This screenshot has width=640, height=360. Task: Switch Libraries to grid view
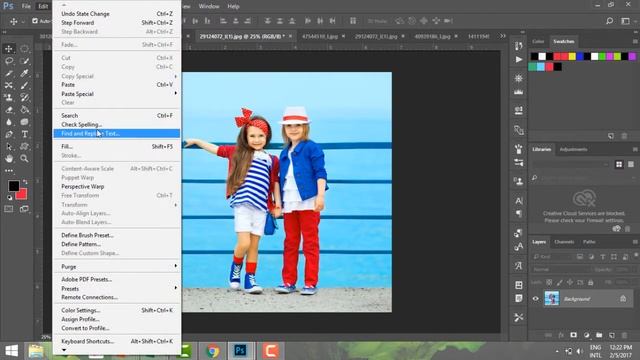pyautogui.click(x=619, y=164)
